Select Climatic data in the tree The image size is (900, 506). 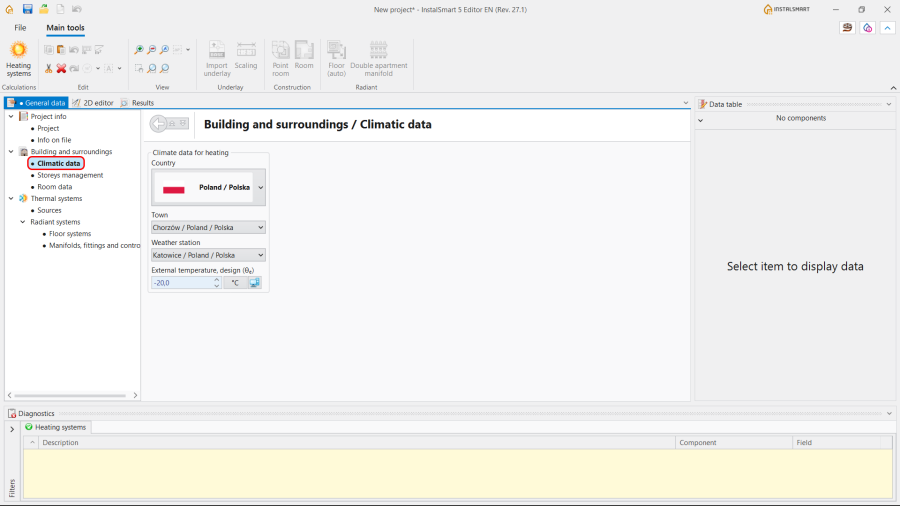click(59, 164)
